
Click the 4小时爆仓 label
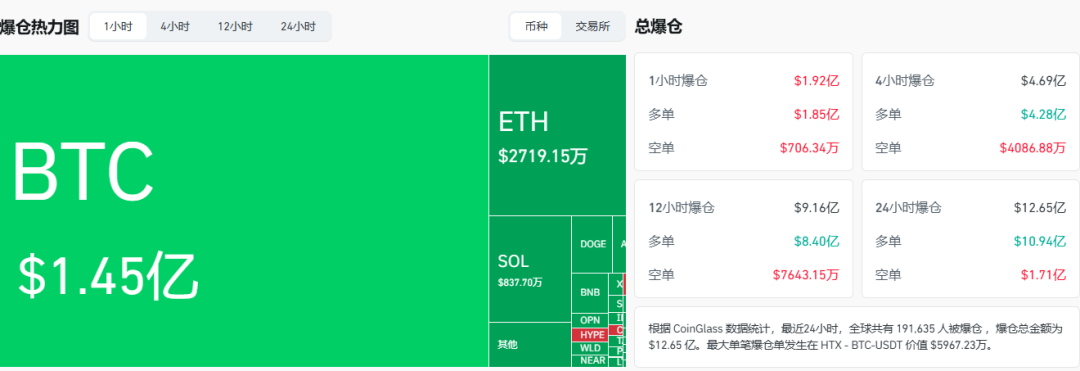click(x=905, y=81)
